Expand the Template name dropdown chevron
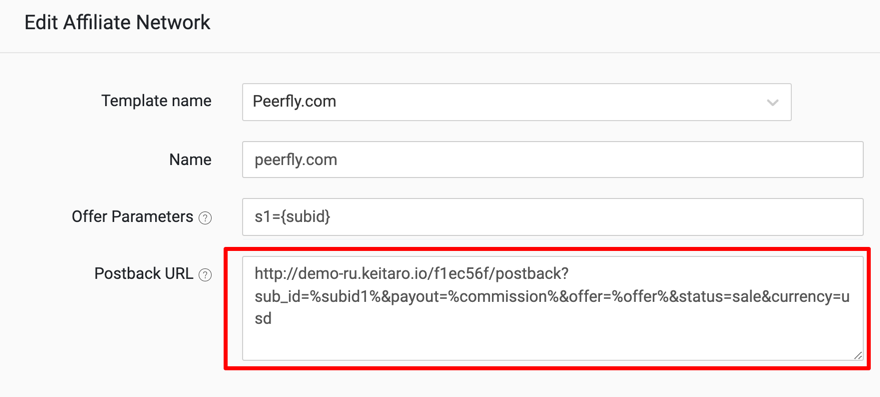 click(x=773, y=103)
